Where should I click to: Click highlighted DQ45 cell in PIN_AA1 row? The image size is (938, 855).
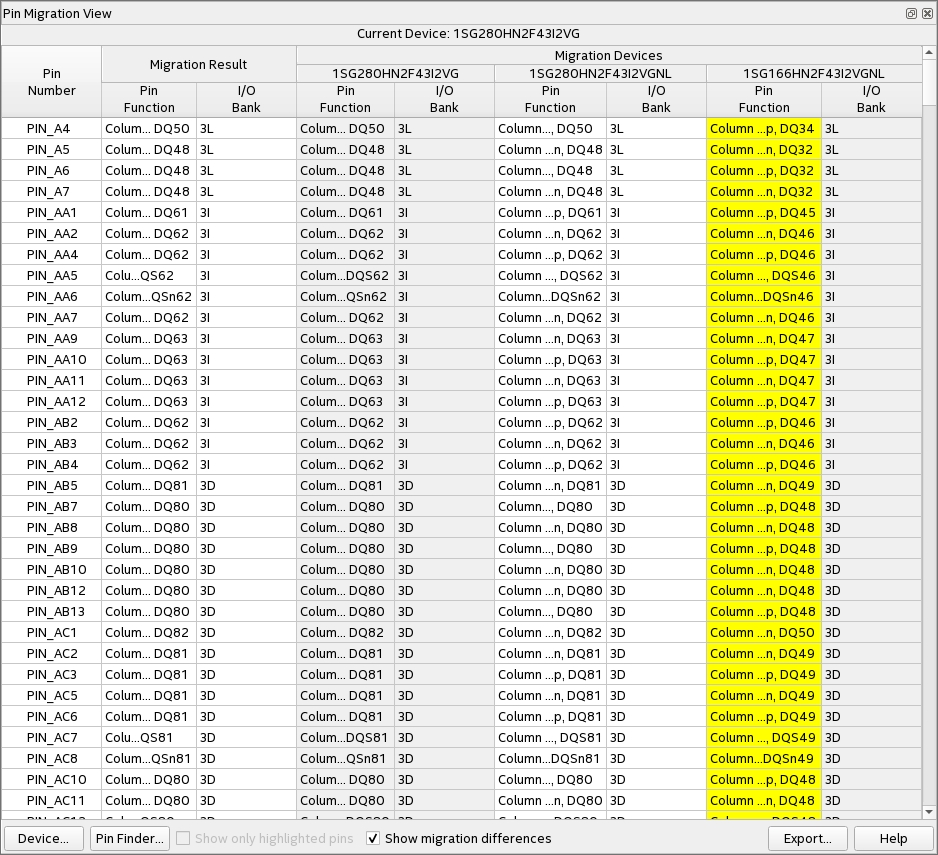click(764, 212)
